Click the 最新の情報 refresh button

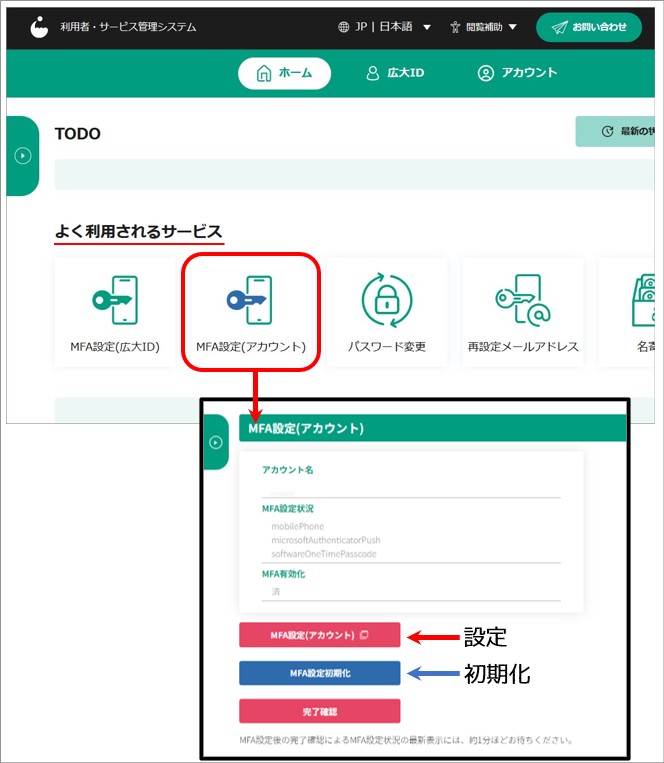point(620,131)
